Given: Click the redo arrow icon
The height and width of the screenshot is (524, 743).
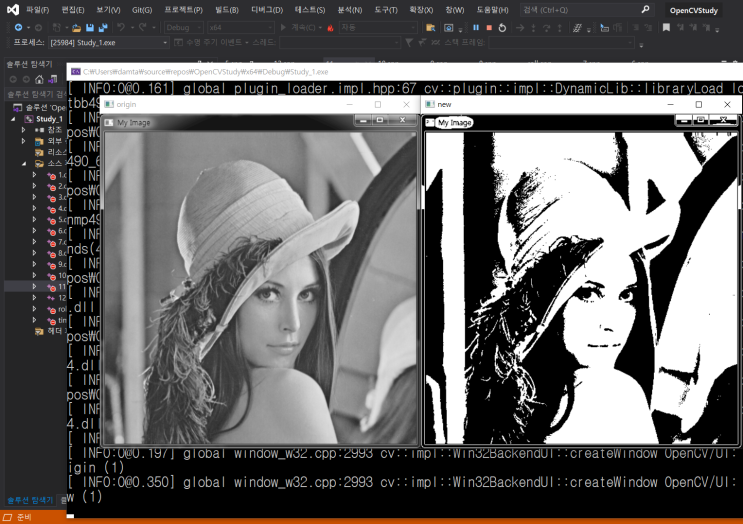Looking at the screenshot, I should (143, 27).
